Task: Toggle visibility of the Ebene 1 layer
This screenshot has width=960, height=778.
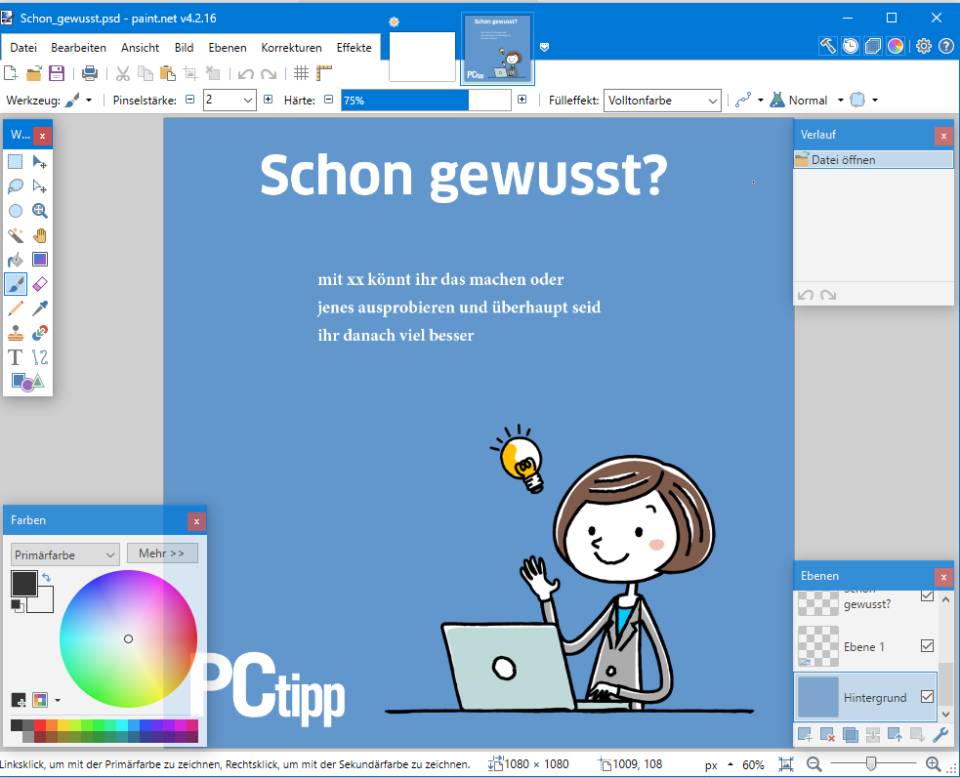Action: (925, 647)
